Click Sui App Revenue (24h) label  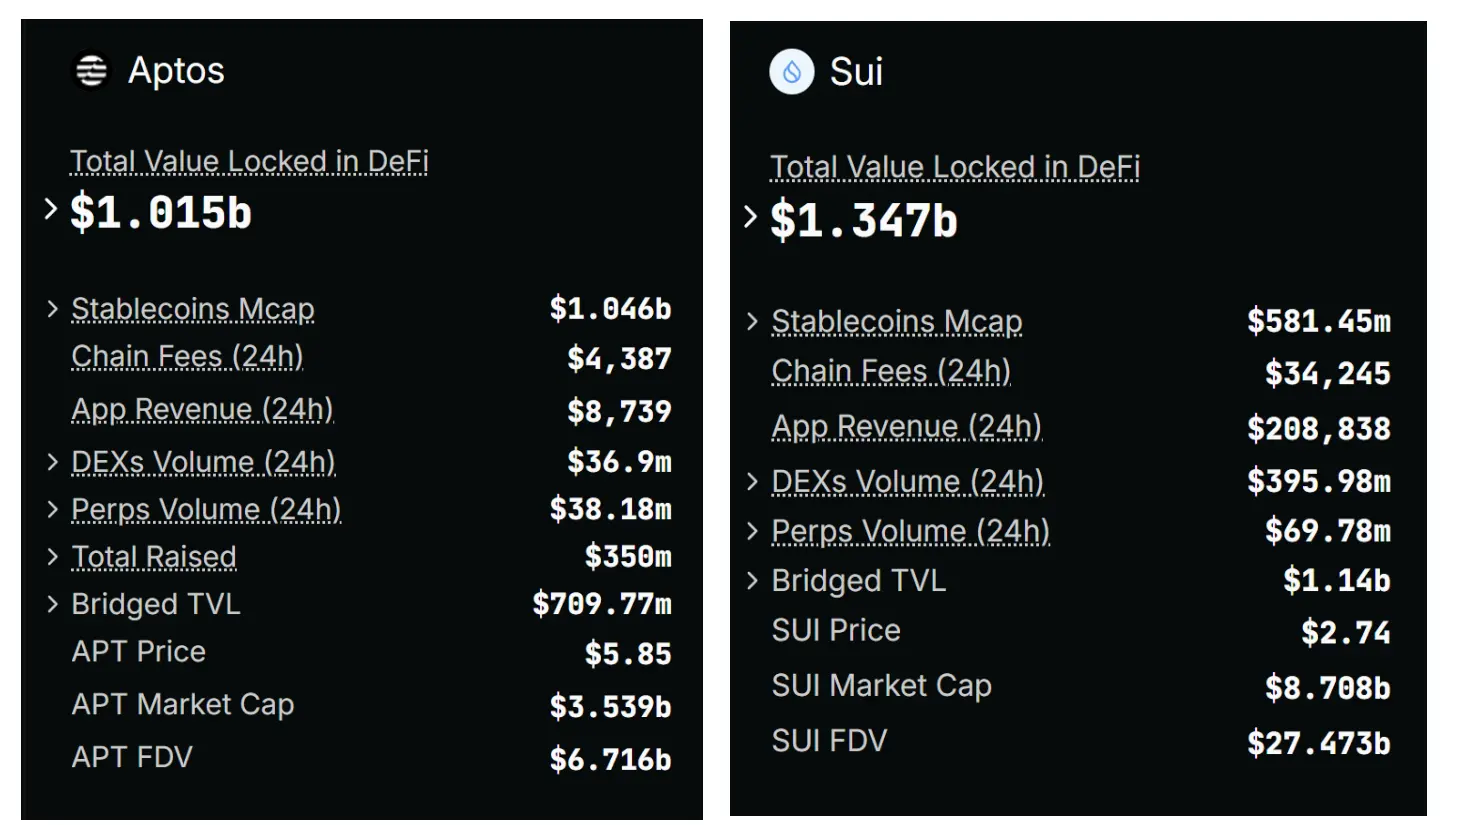coord(906,427)
